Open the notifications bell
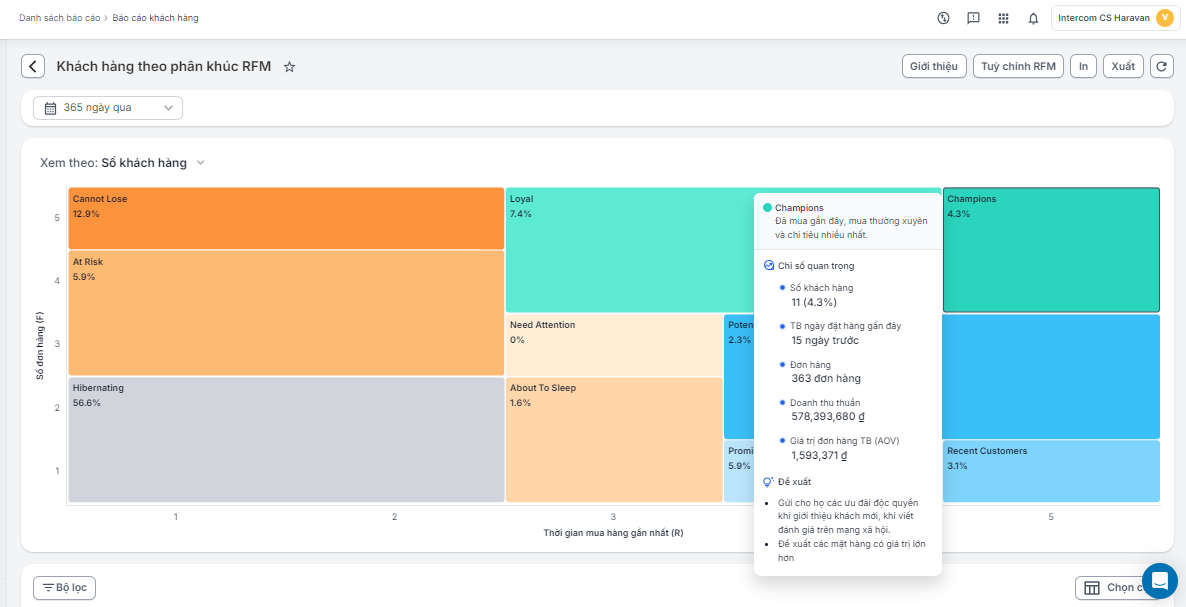The width and height of the screenshot is (1186, 607). click(1033, 18)
